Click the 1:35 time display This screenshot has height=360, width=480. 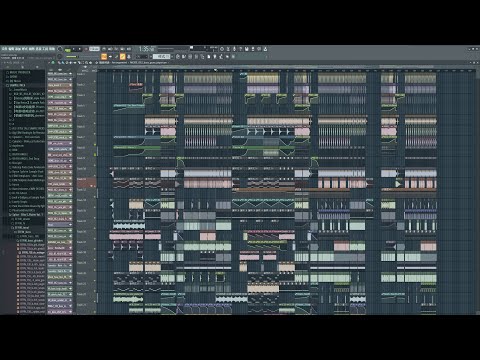[147, 49]
